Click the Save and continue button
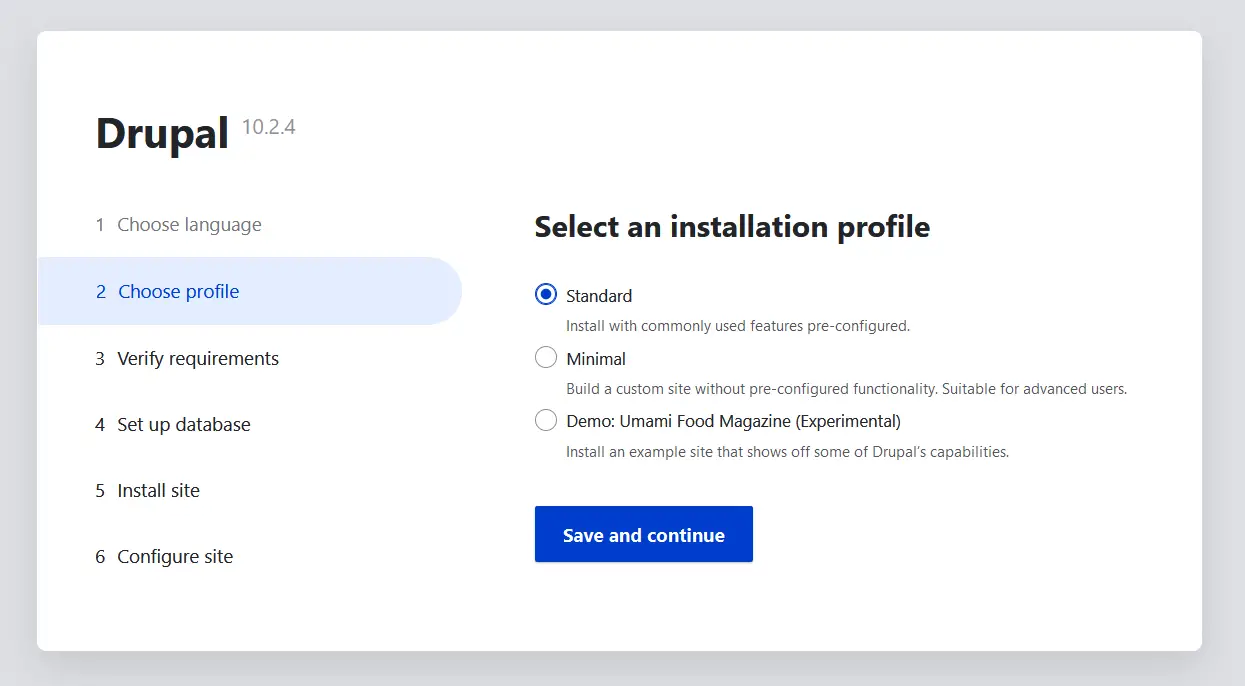The width and height of the screenshot is (1245, 686). click(644, 534)
